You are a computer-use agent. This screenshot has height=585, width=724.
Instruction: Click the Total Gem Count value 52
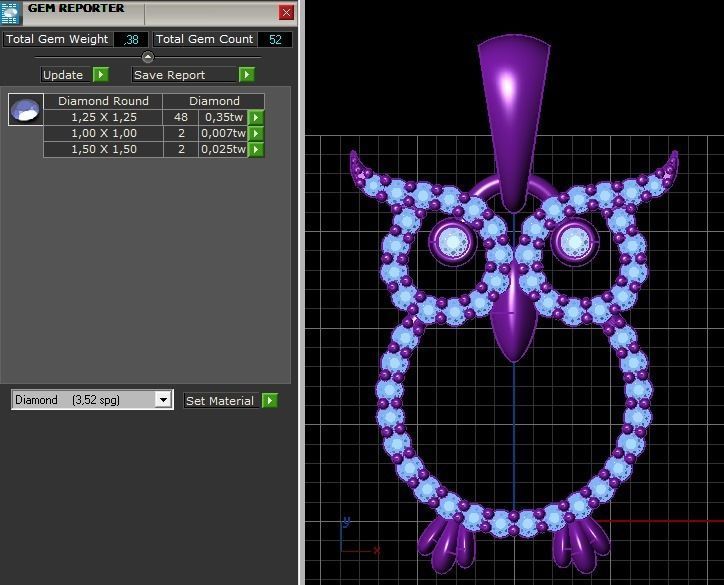click(x=275, y=40)
